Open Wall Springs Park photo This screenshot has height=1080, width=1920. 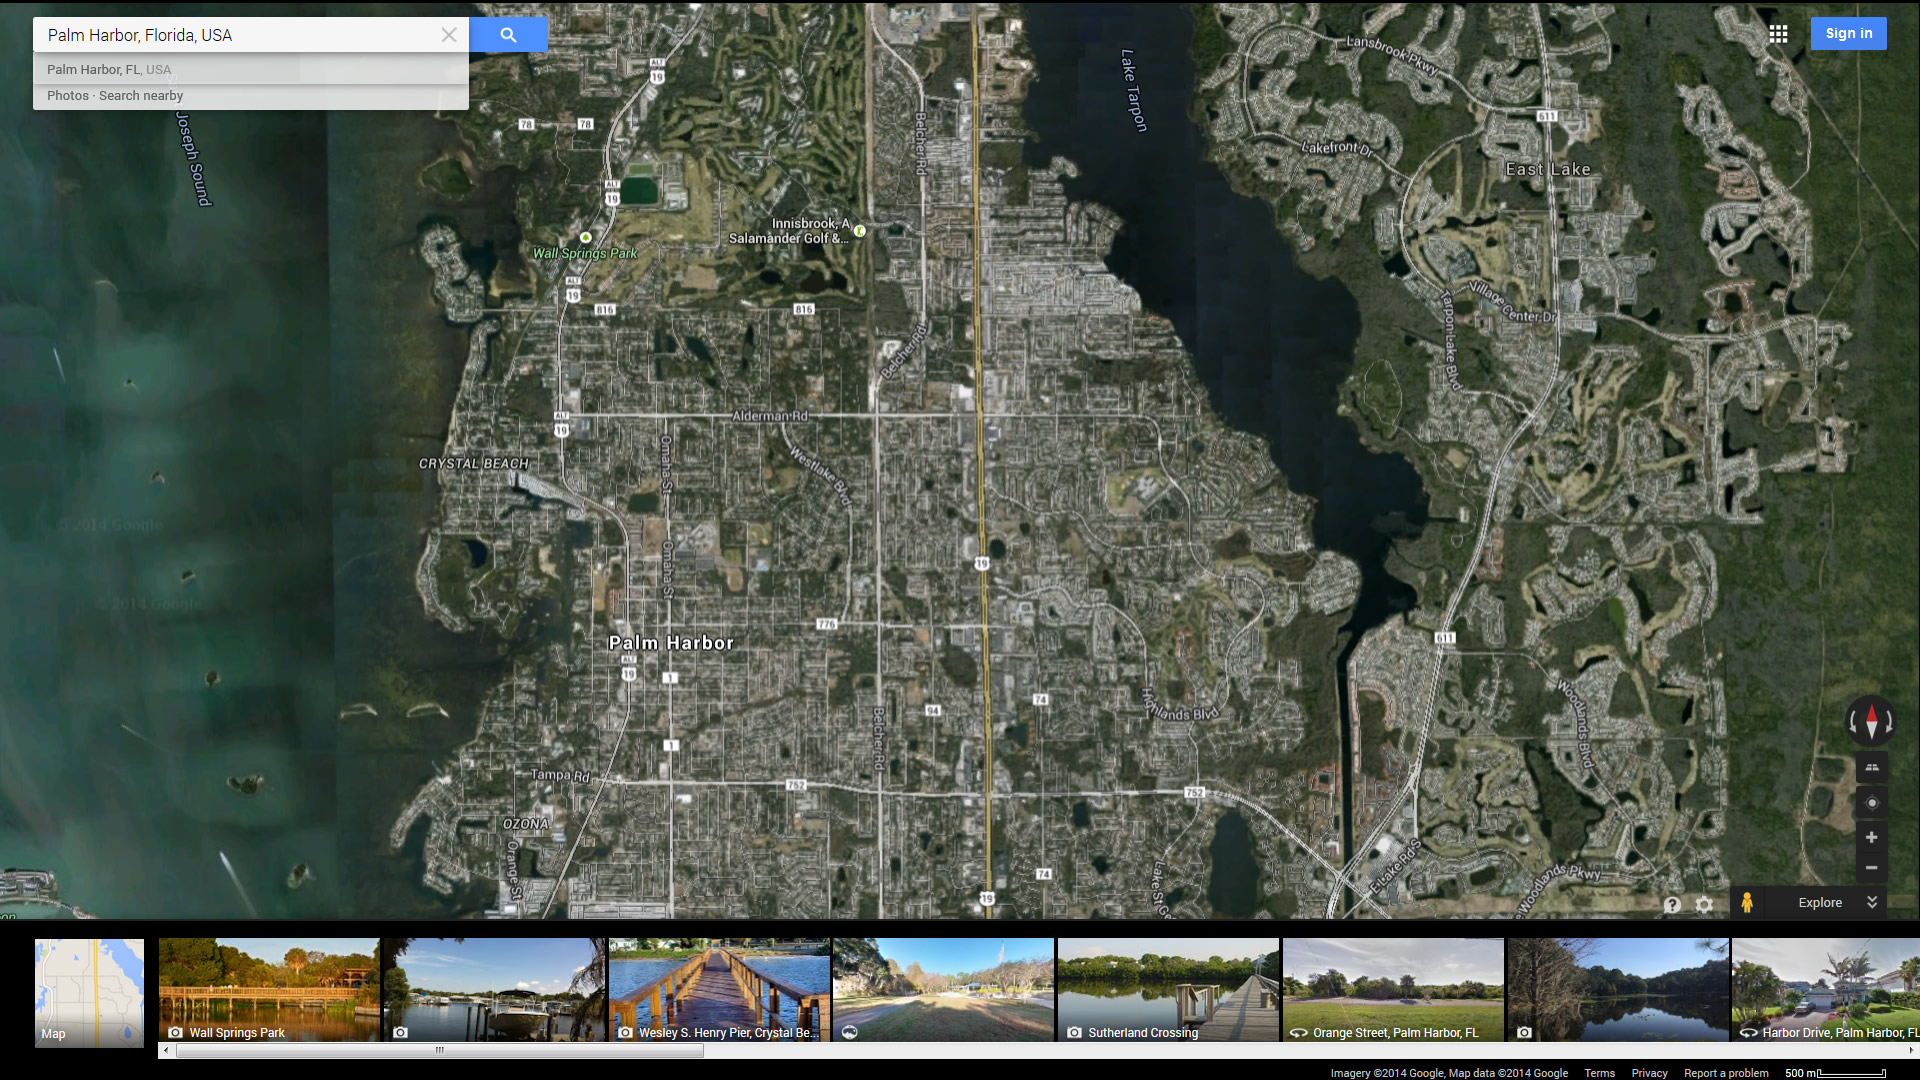(269, 990)
